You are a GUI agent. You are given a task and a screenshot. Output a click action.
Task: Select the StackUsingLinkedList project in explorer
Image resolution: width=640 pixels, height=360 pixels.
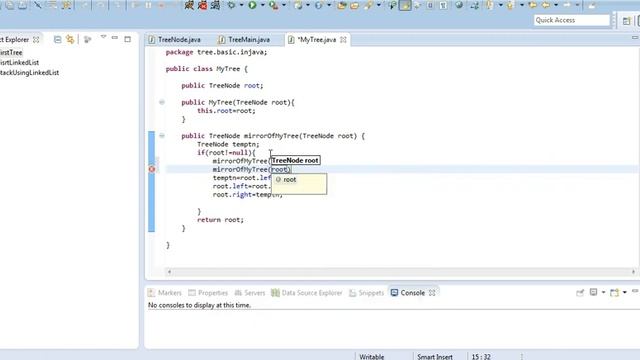(x=29, y=73)
